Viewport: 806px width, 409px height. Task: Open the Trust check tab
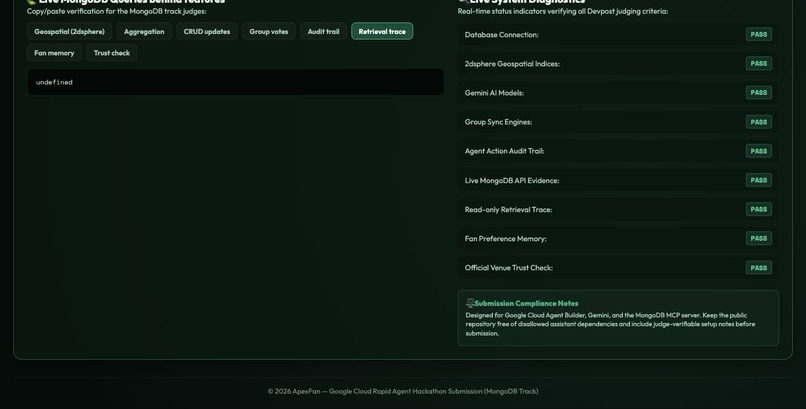pos(112,53)
